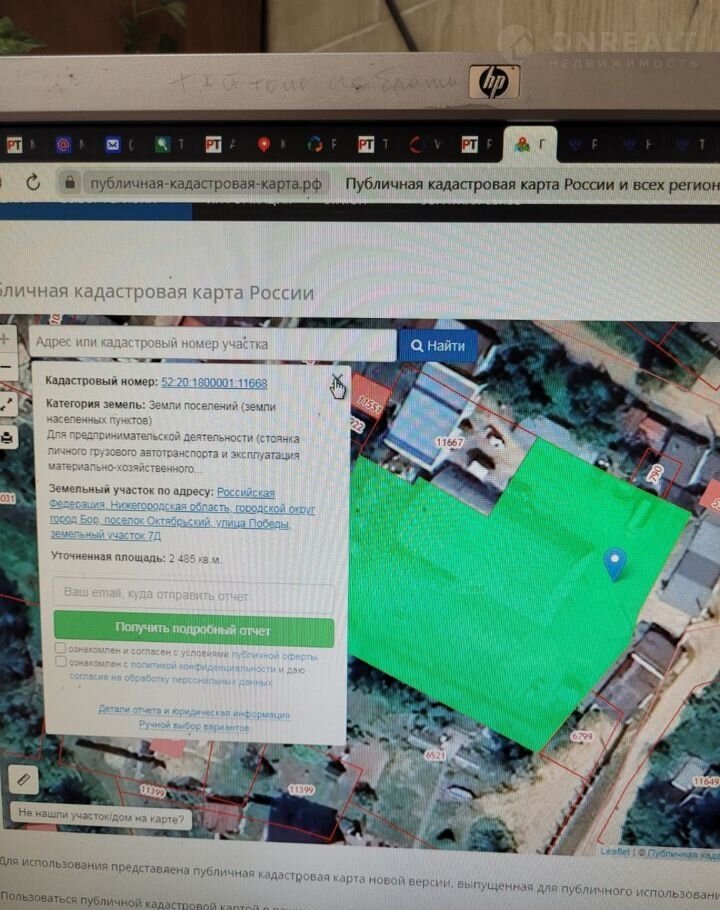Select the ruler measurement tool
Viewport: 720px width, 910px height.
click(x=23, y=778)
